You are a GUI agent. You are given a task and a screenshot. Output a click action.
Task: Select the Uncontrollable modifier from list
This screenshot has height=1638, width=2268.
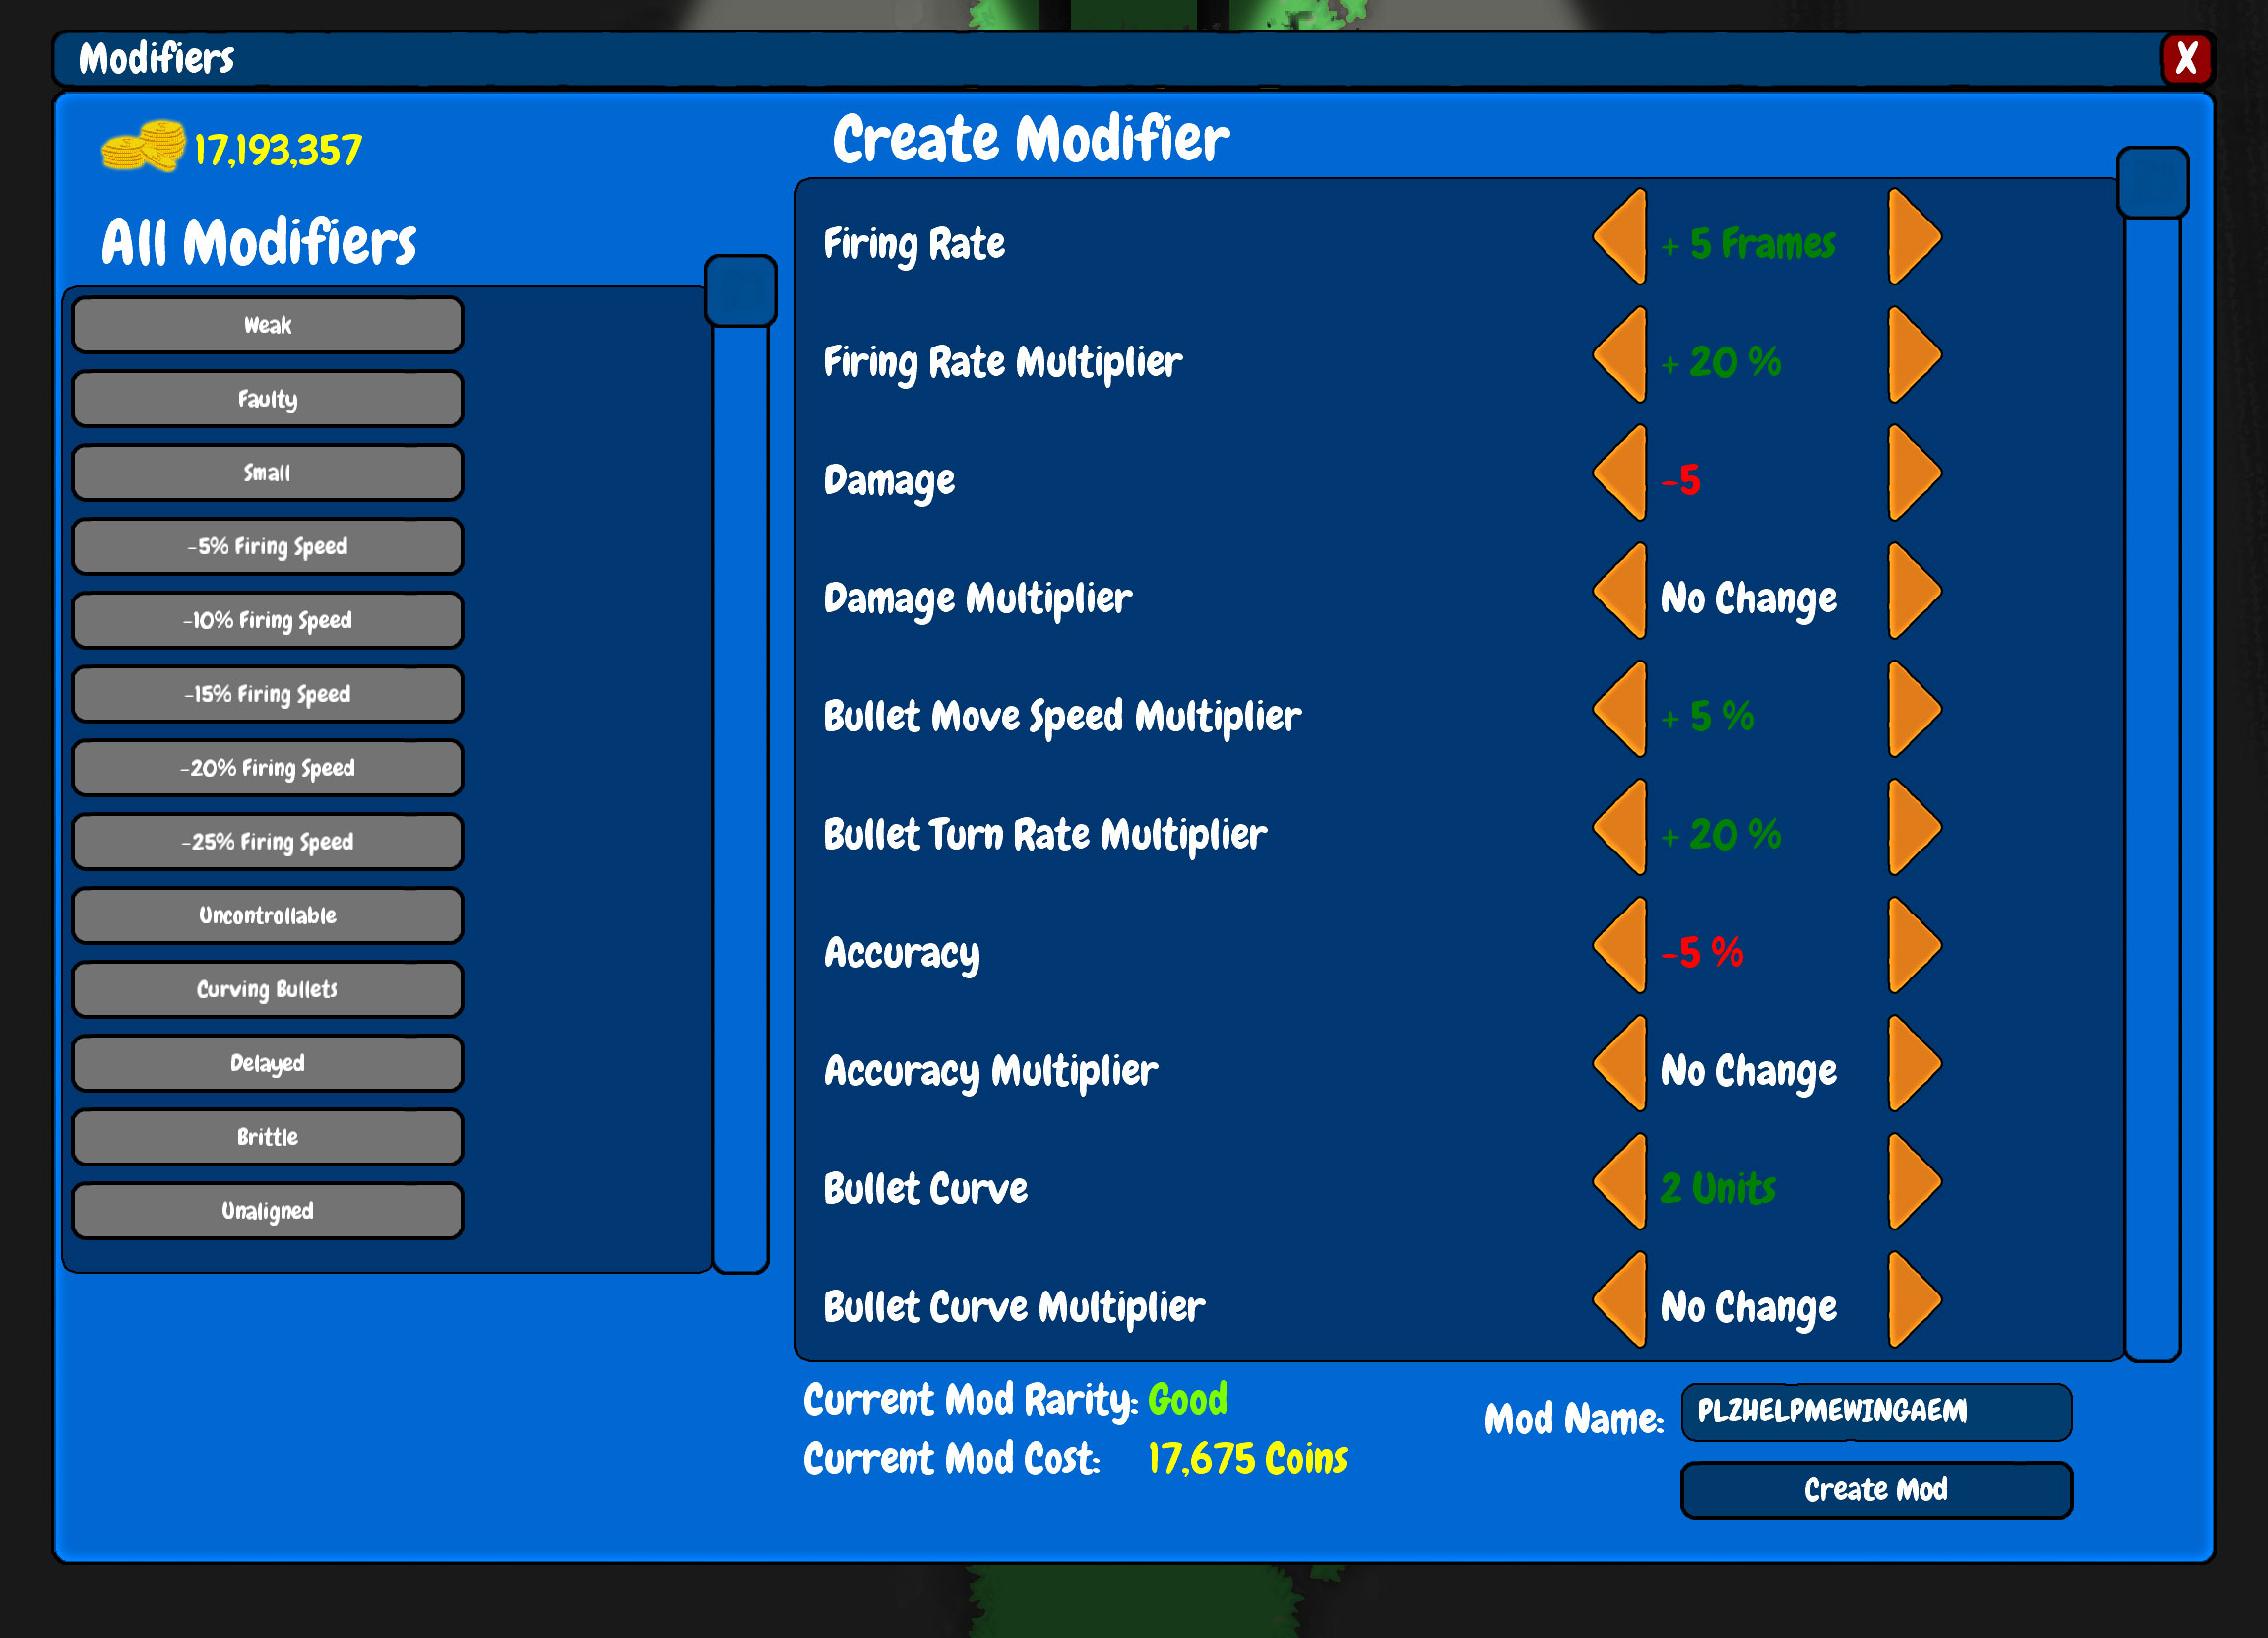270,914
